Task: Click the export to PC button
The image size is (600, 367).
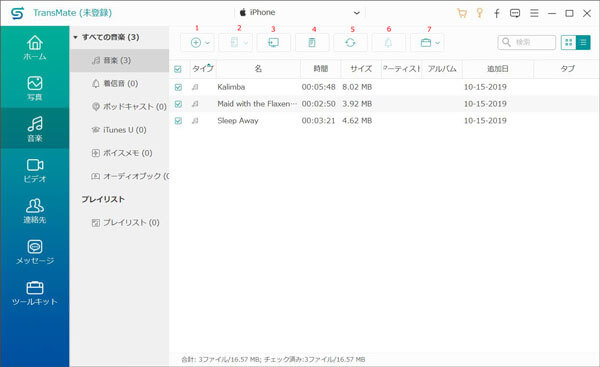Action: pos(274,42)
